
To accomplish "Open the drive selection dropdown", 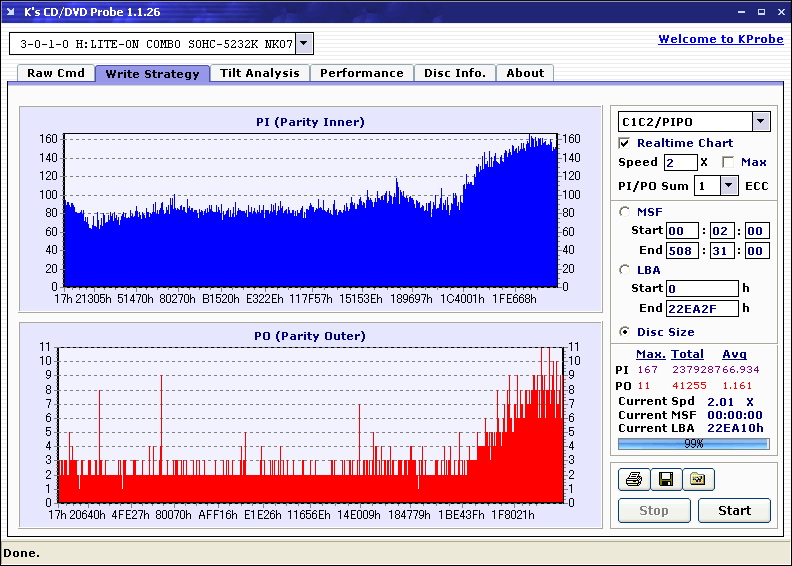I will click(x=304, y=43).
